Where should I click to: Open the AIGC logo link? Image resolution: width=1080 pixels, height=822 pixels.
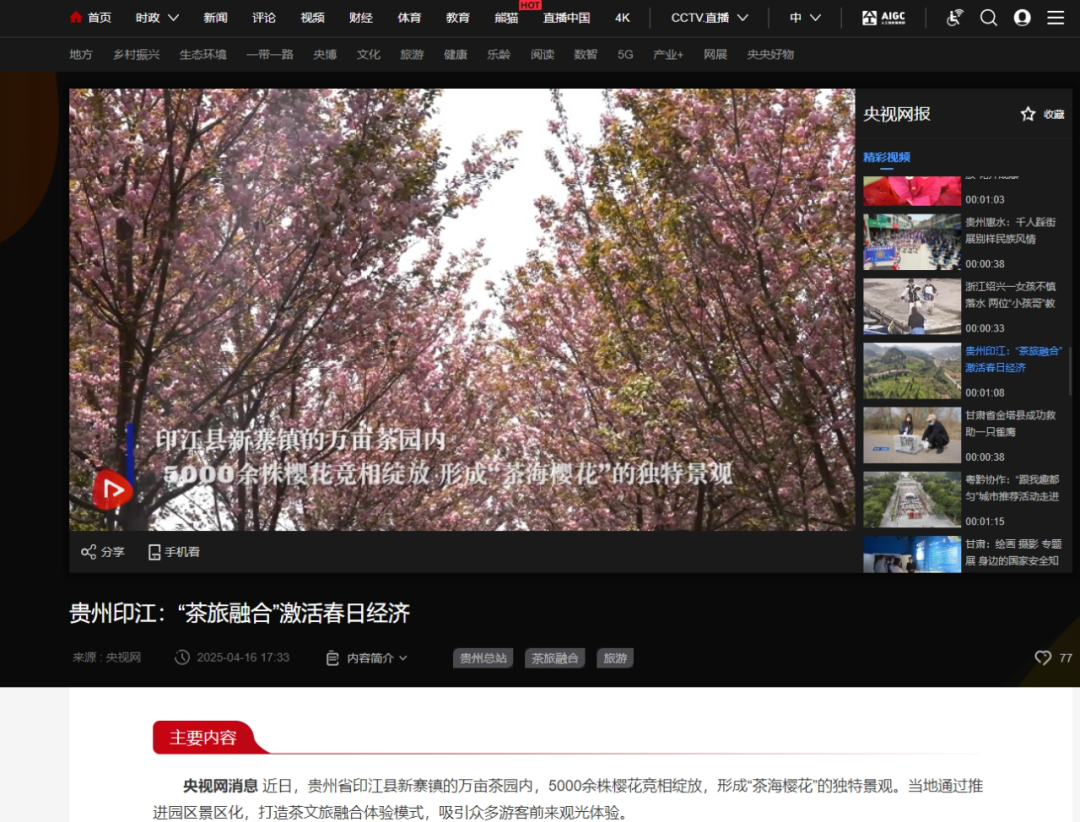(x=884, y=18)
